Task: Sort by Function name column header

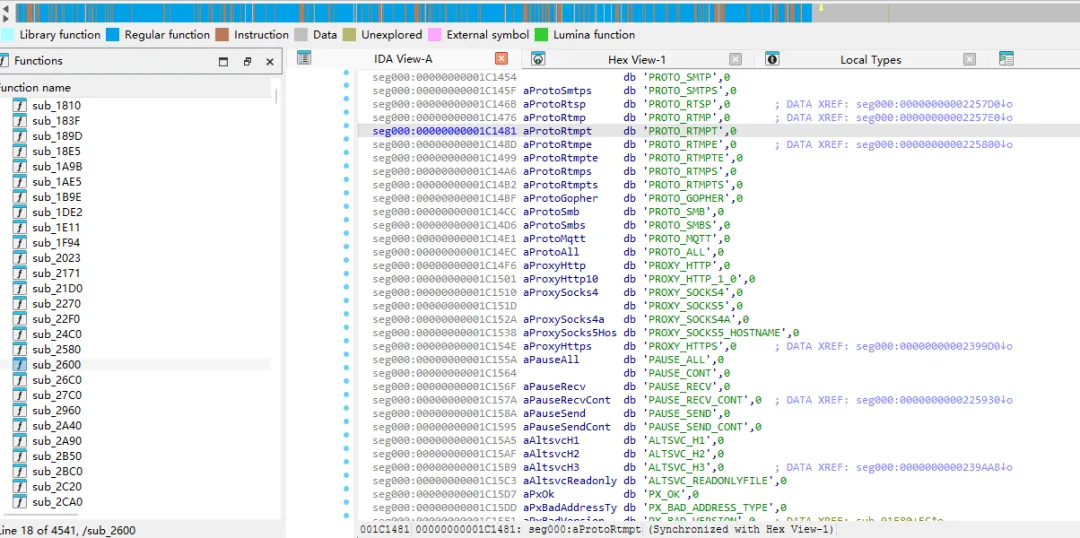Action: (x=34, y=87)
